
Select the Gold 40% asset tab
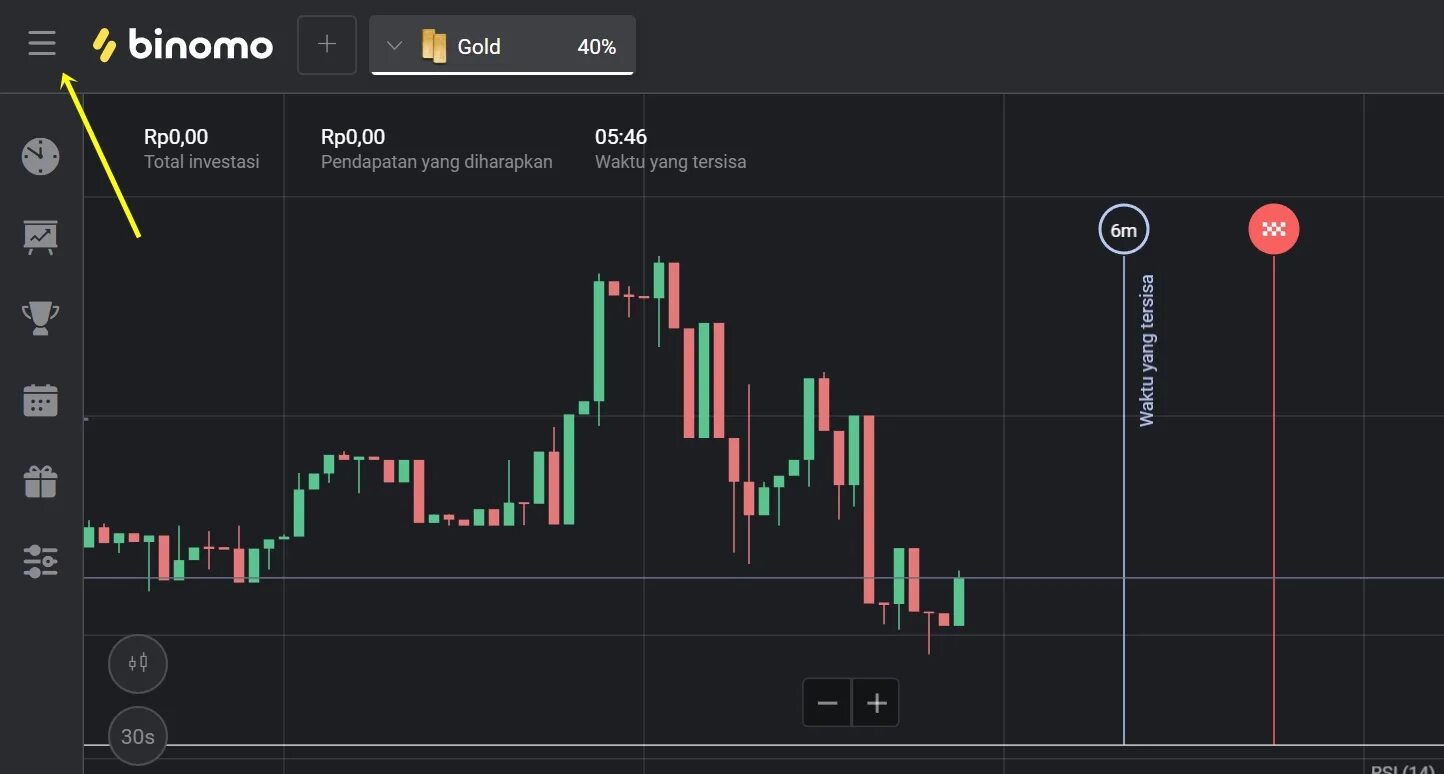click(520, 46)
